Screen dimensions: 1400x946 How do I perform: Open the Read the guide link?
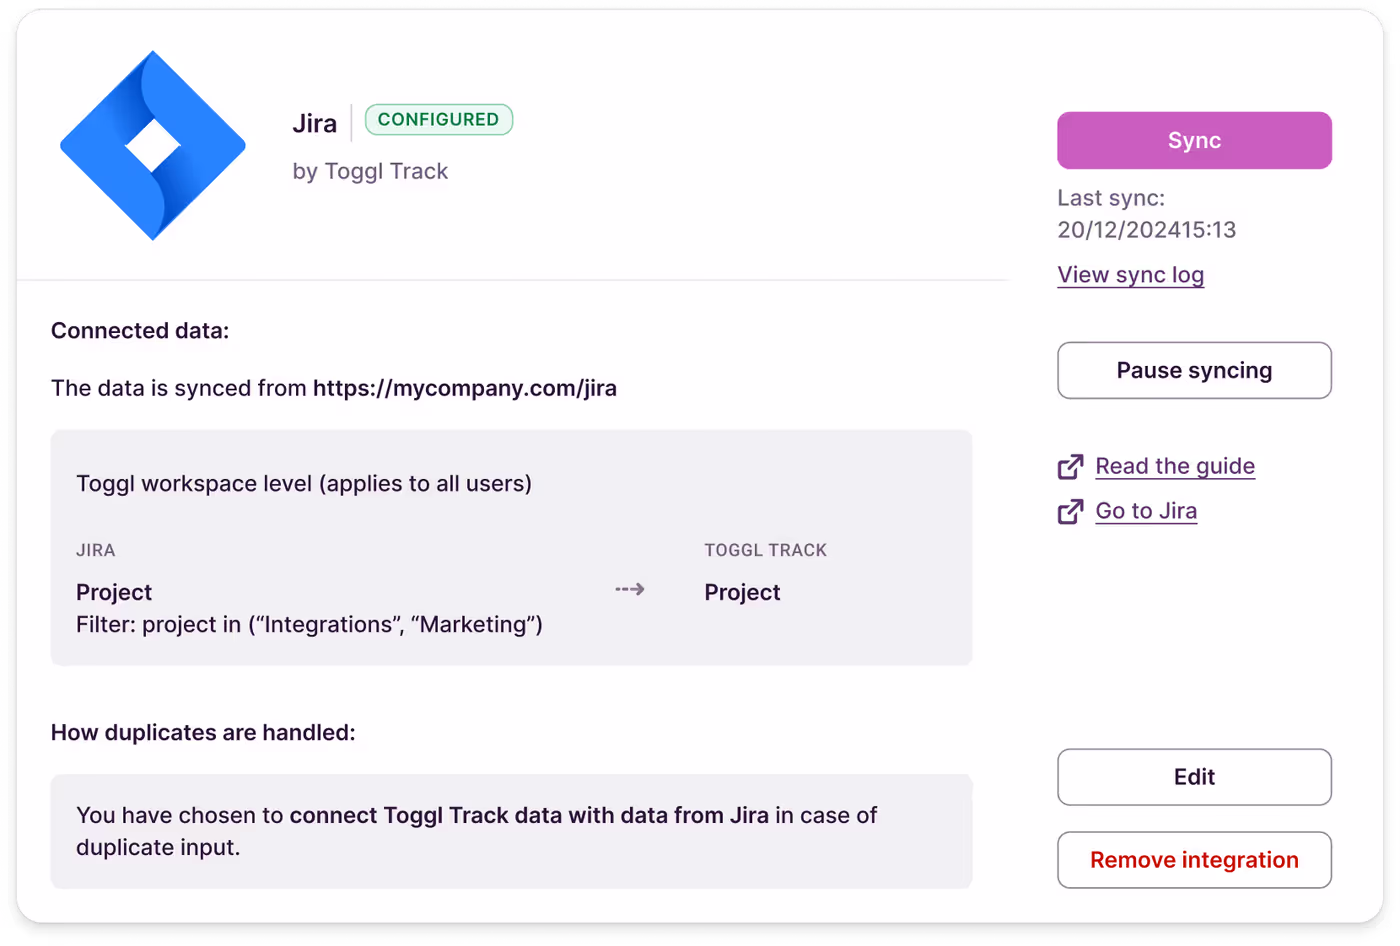click(1175, 466)
